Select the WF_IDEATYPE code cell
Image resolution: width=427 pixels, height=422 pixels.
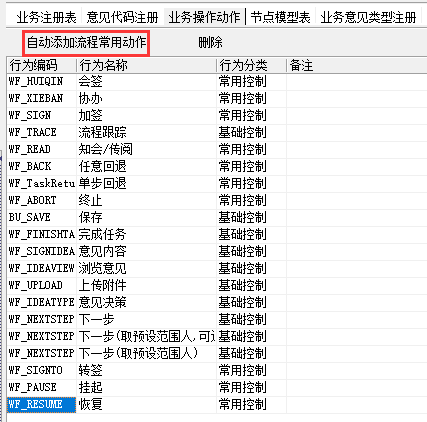click(41, 303)
